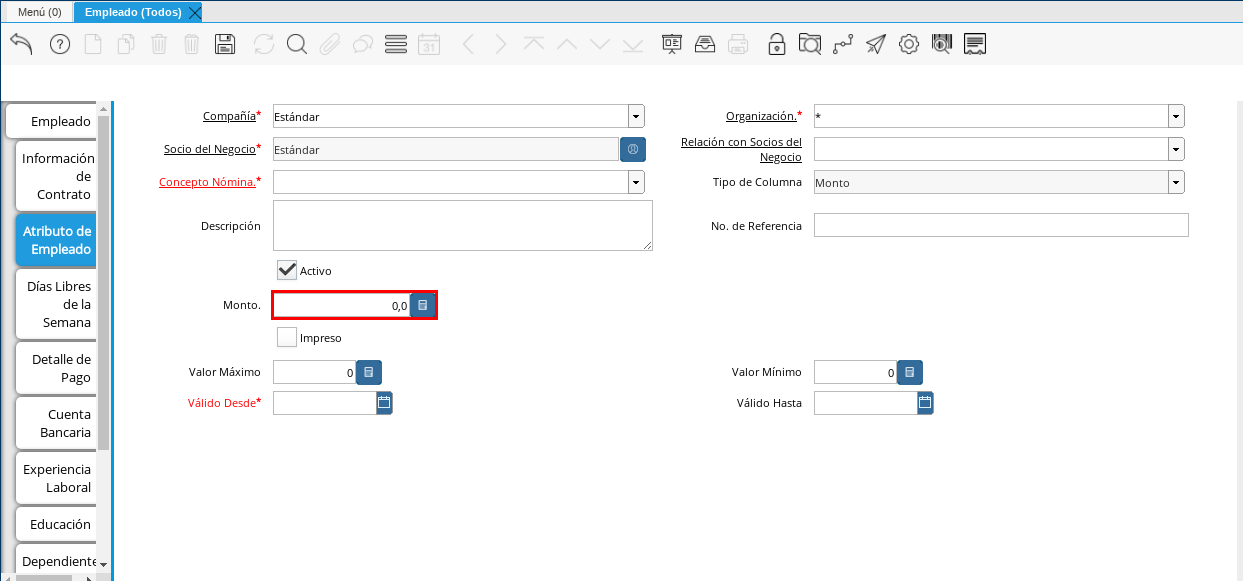The width and height of the screenshot is (1243, 581).
Task: Open the Experiencia Laboral tab
Action: pos(56,478)
